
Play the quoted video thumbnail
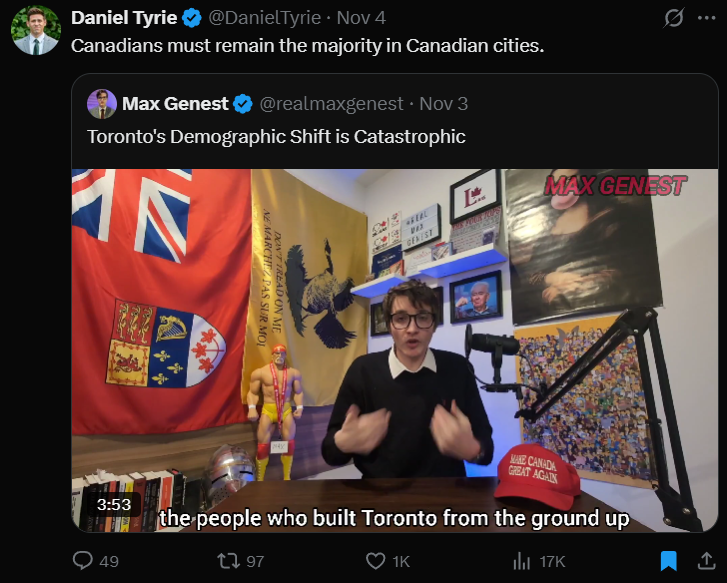[x=395, y=350]
